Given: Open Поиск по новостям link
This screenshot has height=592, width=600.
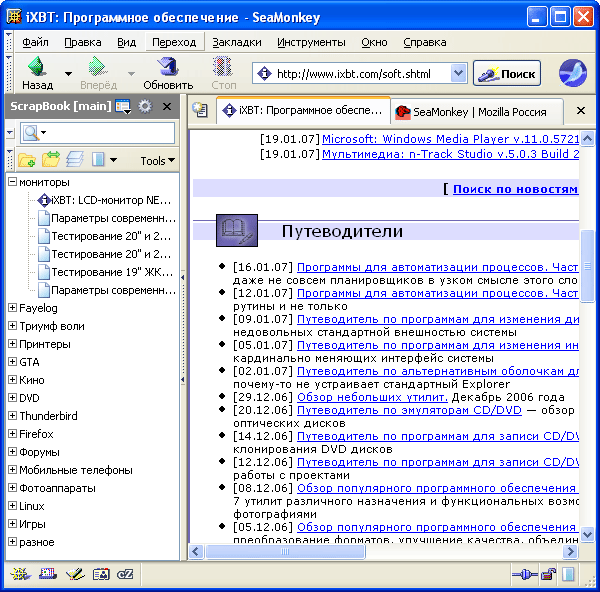Looking at the screenshot, I should coord(515,189).
